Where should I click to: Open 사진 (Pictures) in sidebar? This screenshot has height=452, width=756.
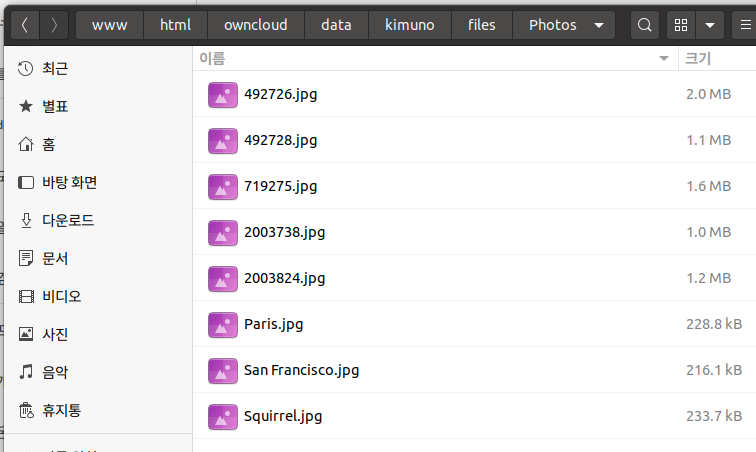[x=98, y=334]
